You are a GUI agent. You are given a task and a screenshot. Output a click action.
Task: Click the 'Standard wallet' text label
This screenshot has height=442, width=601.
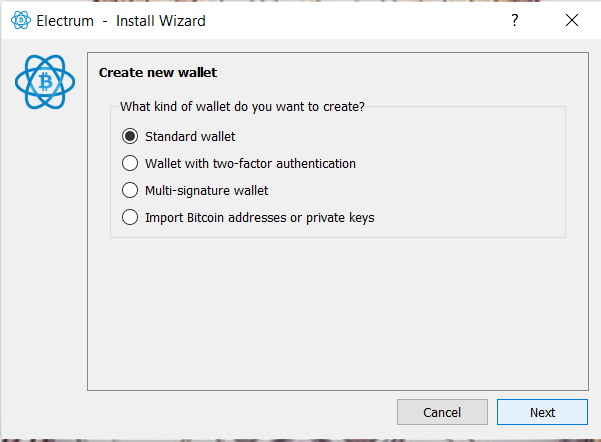(190, 136)
